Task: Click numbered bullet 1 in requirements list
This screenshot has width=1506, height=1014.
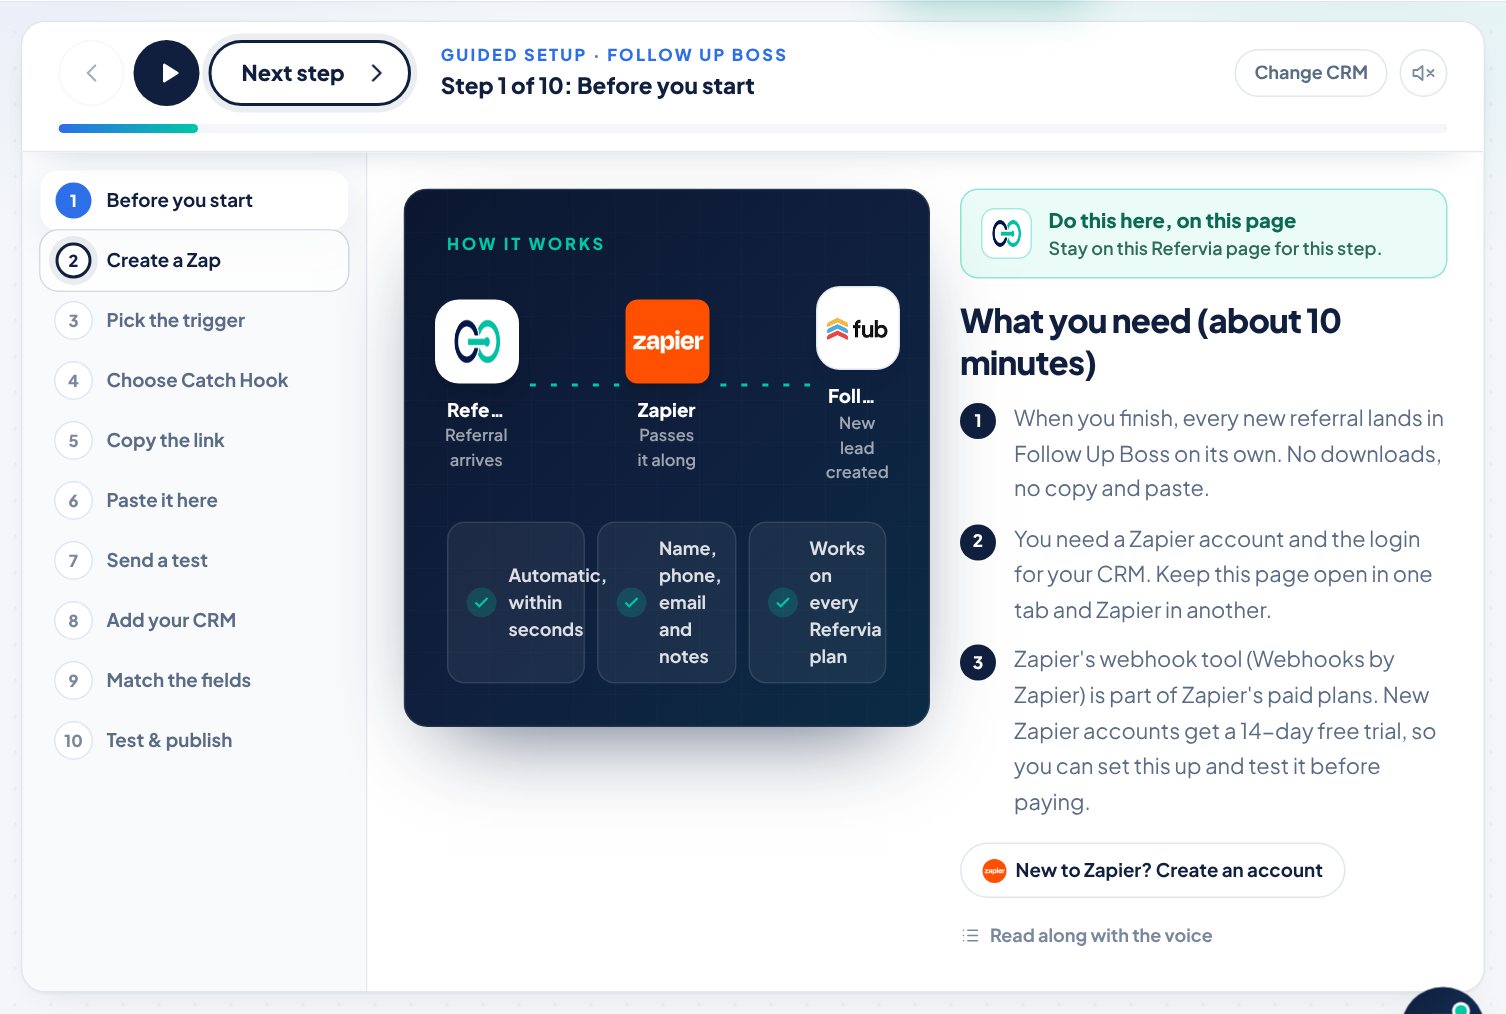Action: [978, 421]
